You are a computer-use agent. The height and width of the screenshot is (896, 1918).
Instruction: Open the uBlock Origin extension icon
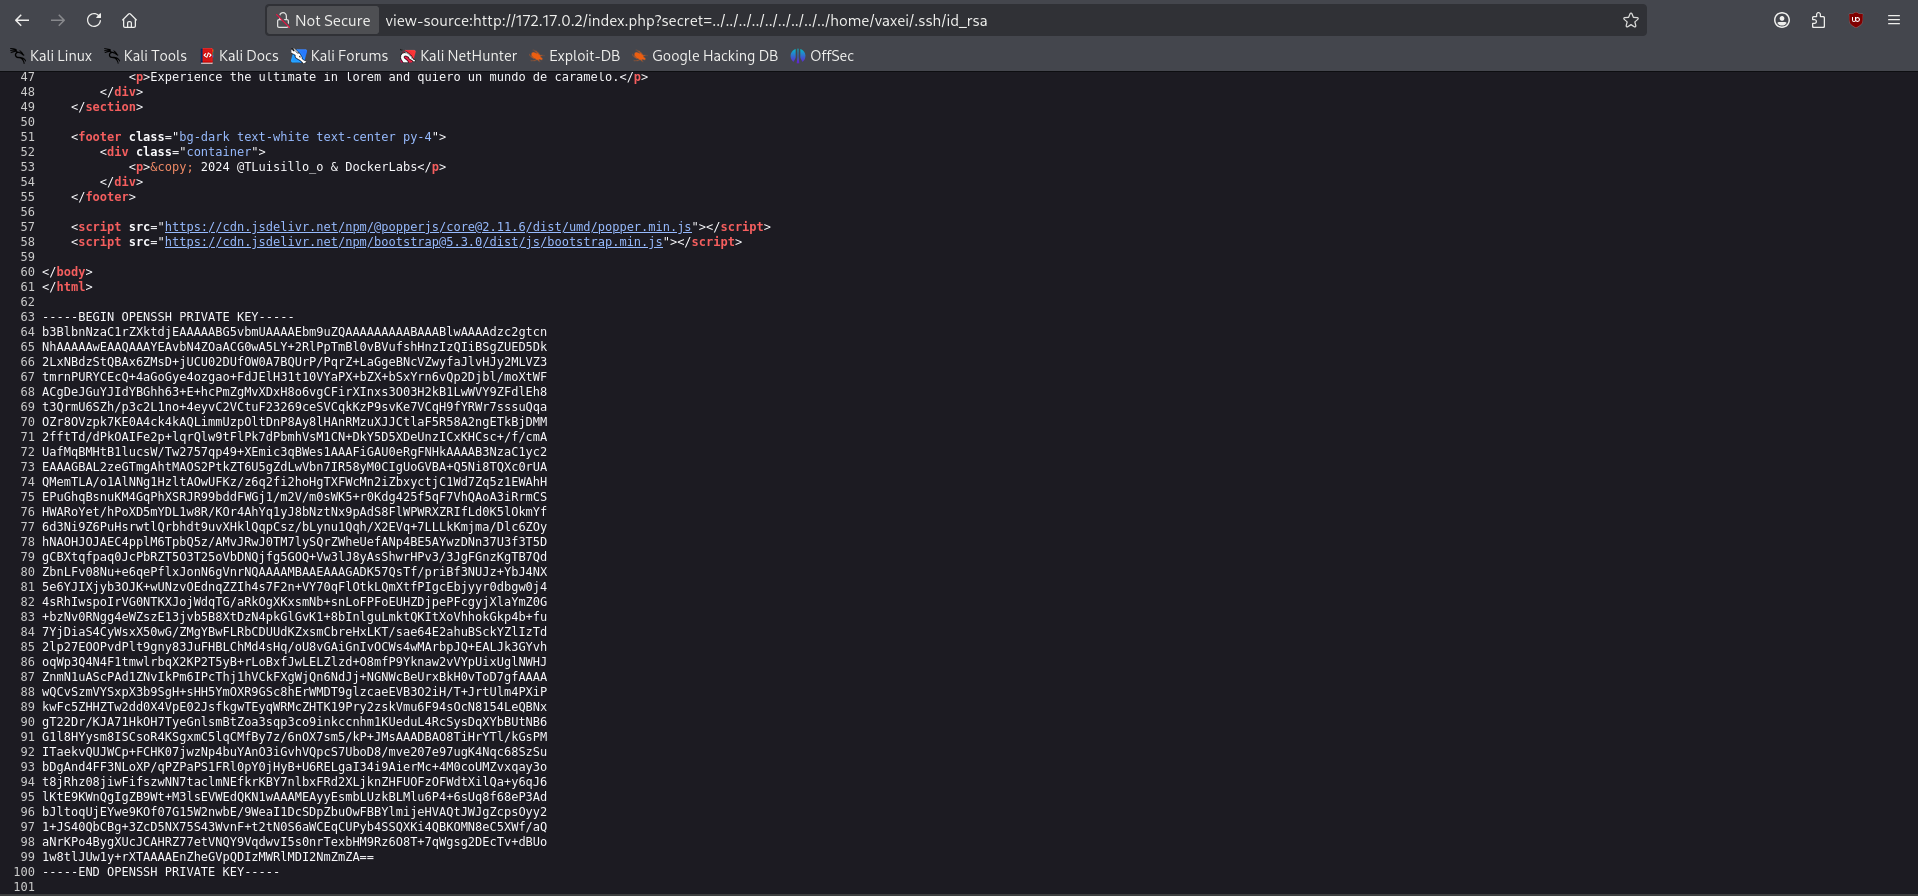pyautogui.click(x=1856, y=20)
